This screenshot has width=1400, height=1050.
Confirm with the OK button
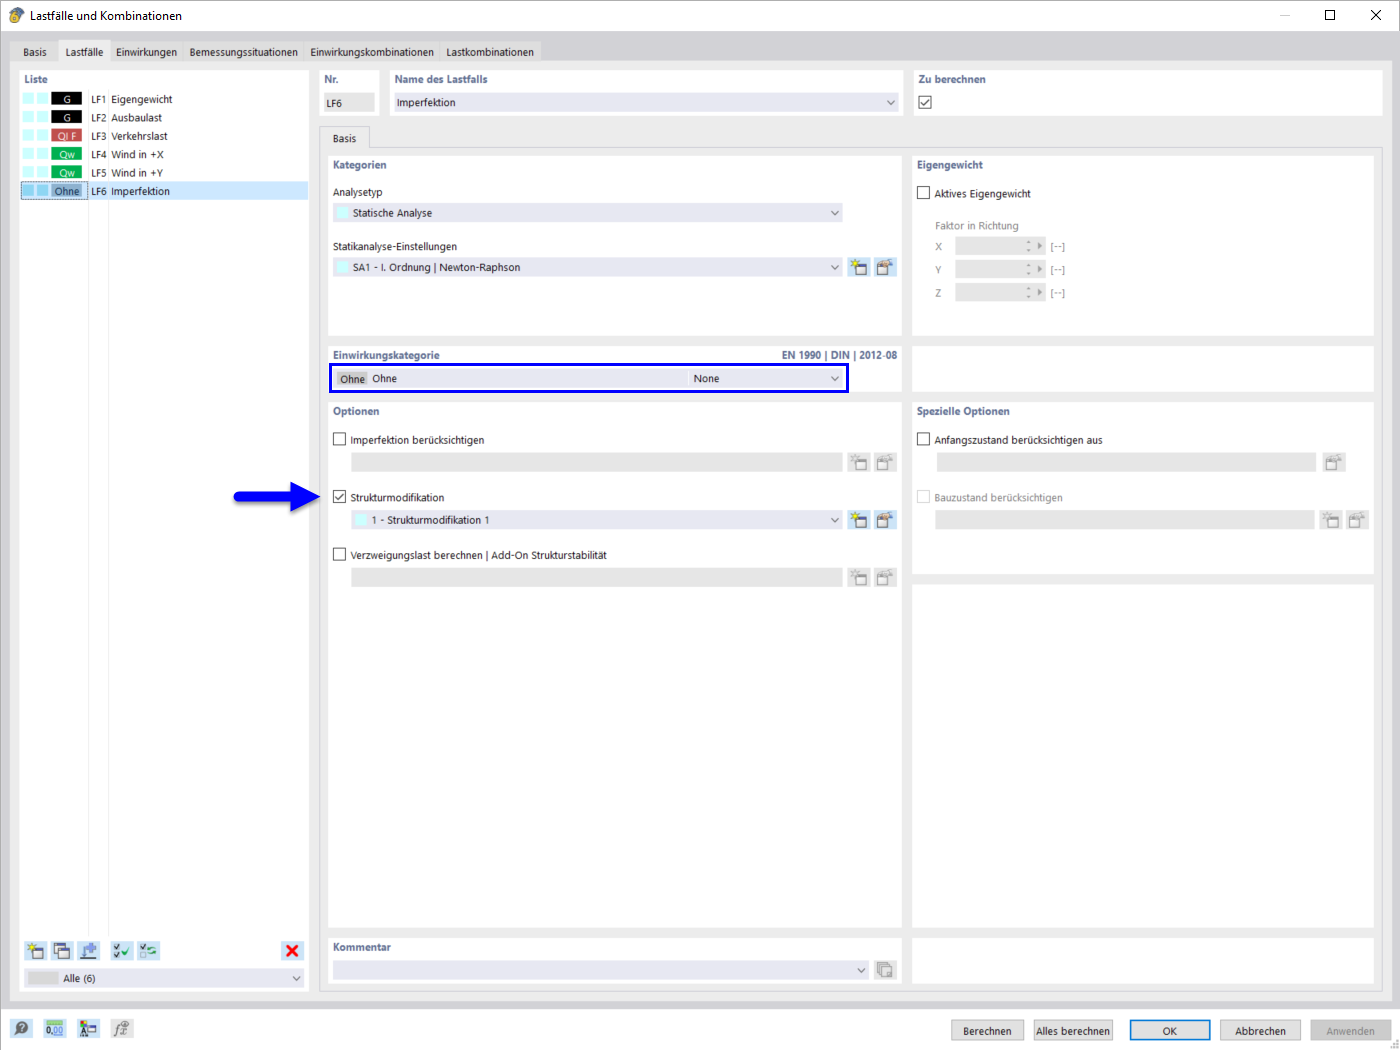(1170, 1031)
